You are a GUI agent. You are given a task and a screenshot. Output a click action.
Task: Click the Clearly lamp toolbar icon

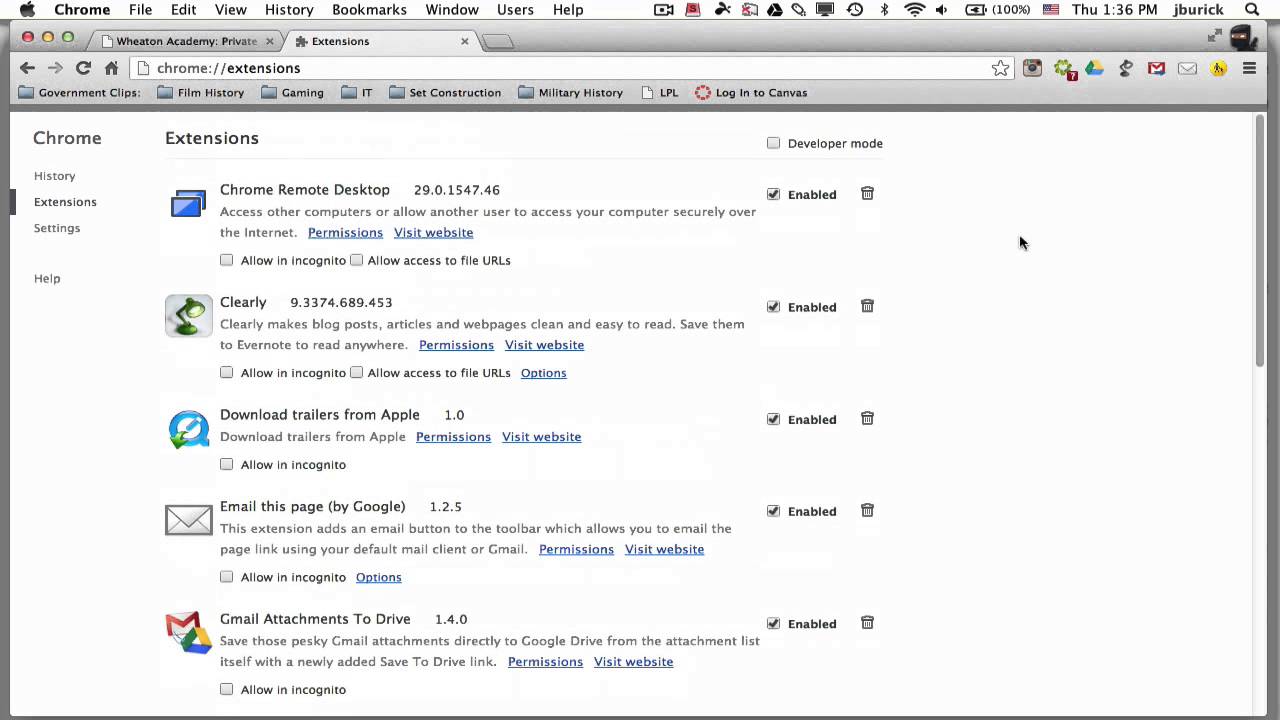1125,68
